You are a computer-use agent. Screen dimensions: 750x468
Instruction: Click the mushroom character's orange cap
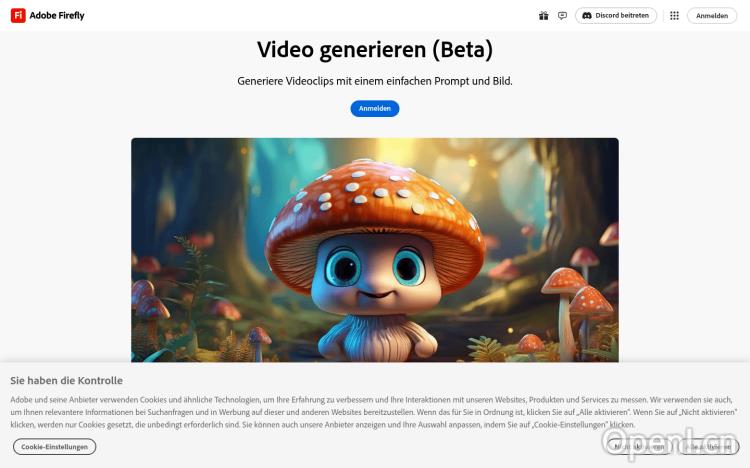375,211
